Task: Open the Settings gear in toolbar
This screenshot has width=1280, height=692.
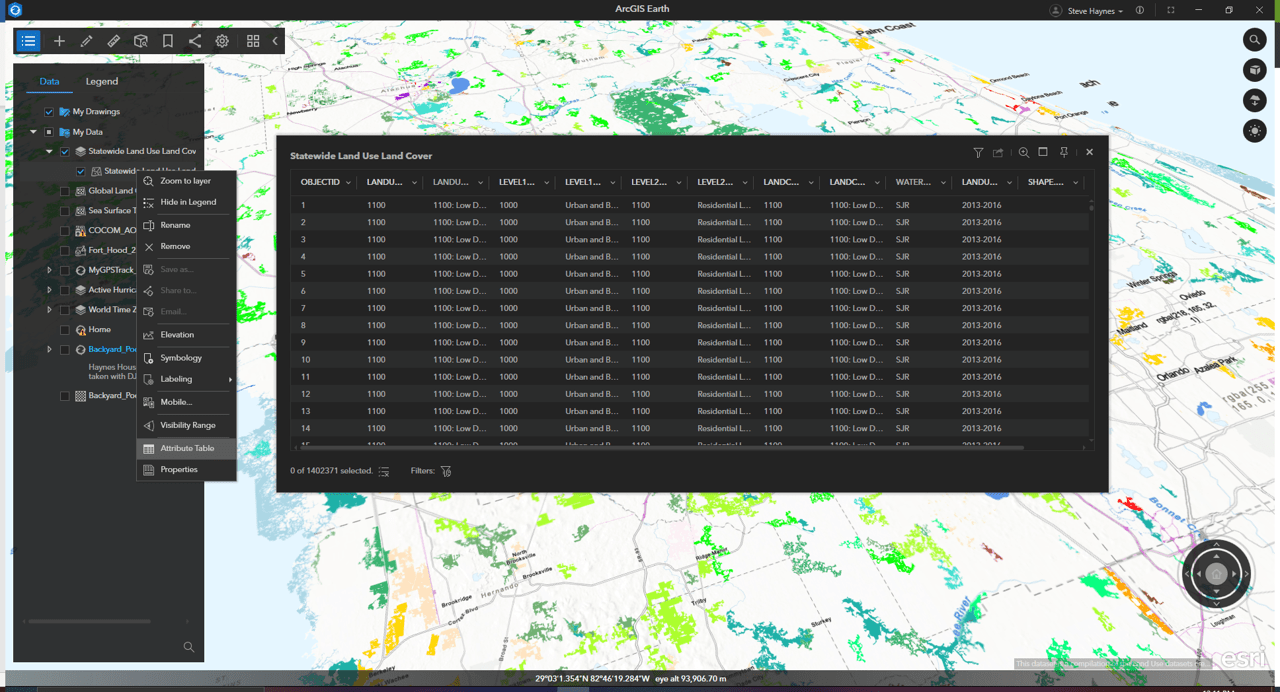Action: [222, 41]
